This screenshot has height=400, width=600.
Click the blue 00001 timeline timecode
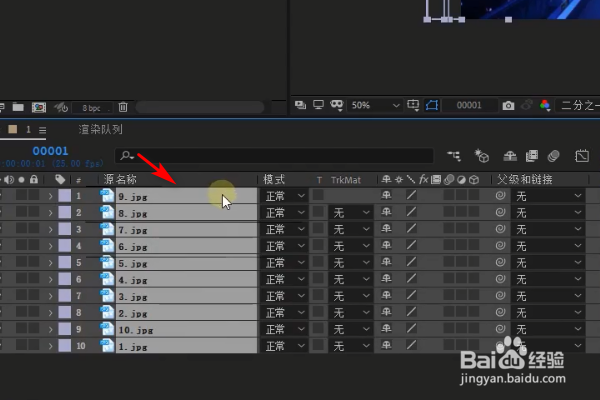coord(50,151)
